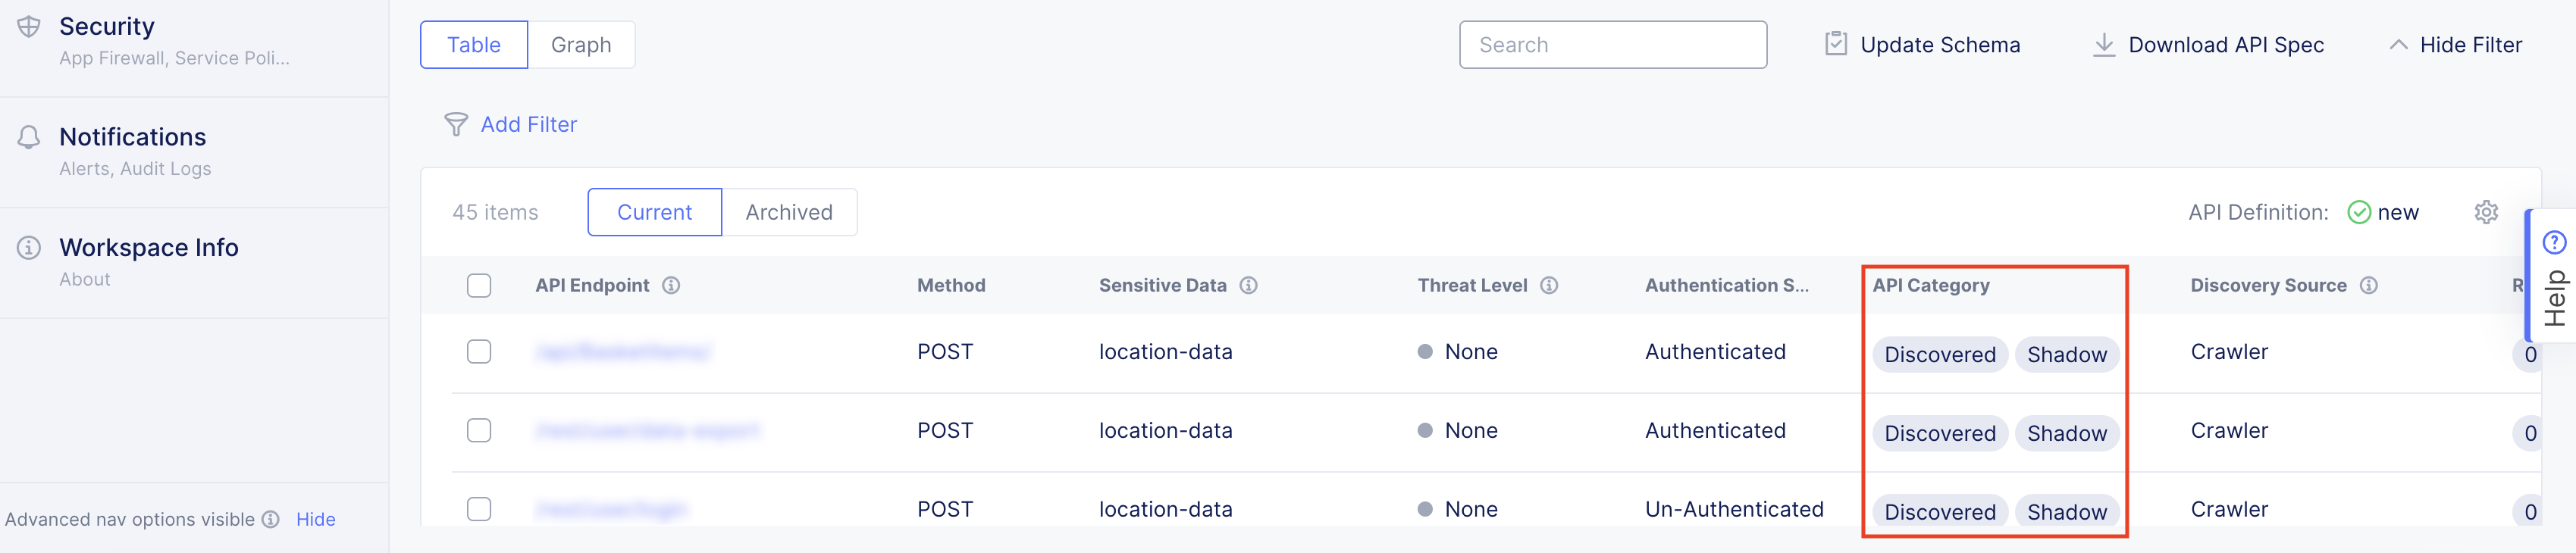Screen dimensions: 2576x553
Task: Select the Archived endpoints tab
Action: point(789,212)
